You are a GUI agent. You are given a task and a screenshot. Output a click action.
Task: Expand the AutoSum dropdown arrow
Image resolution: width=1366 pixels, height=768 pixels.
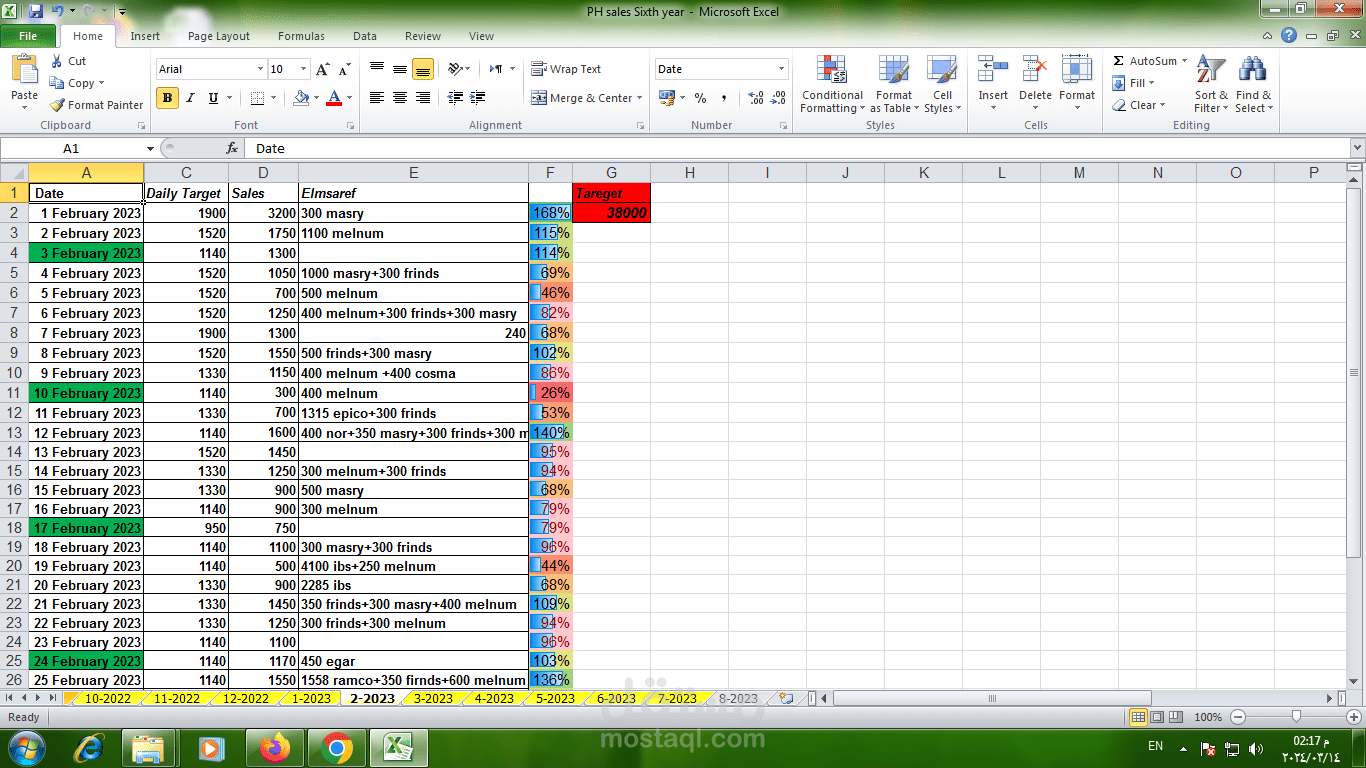[1185, 61]
